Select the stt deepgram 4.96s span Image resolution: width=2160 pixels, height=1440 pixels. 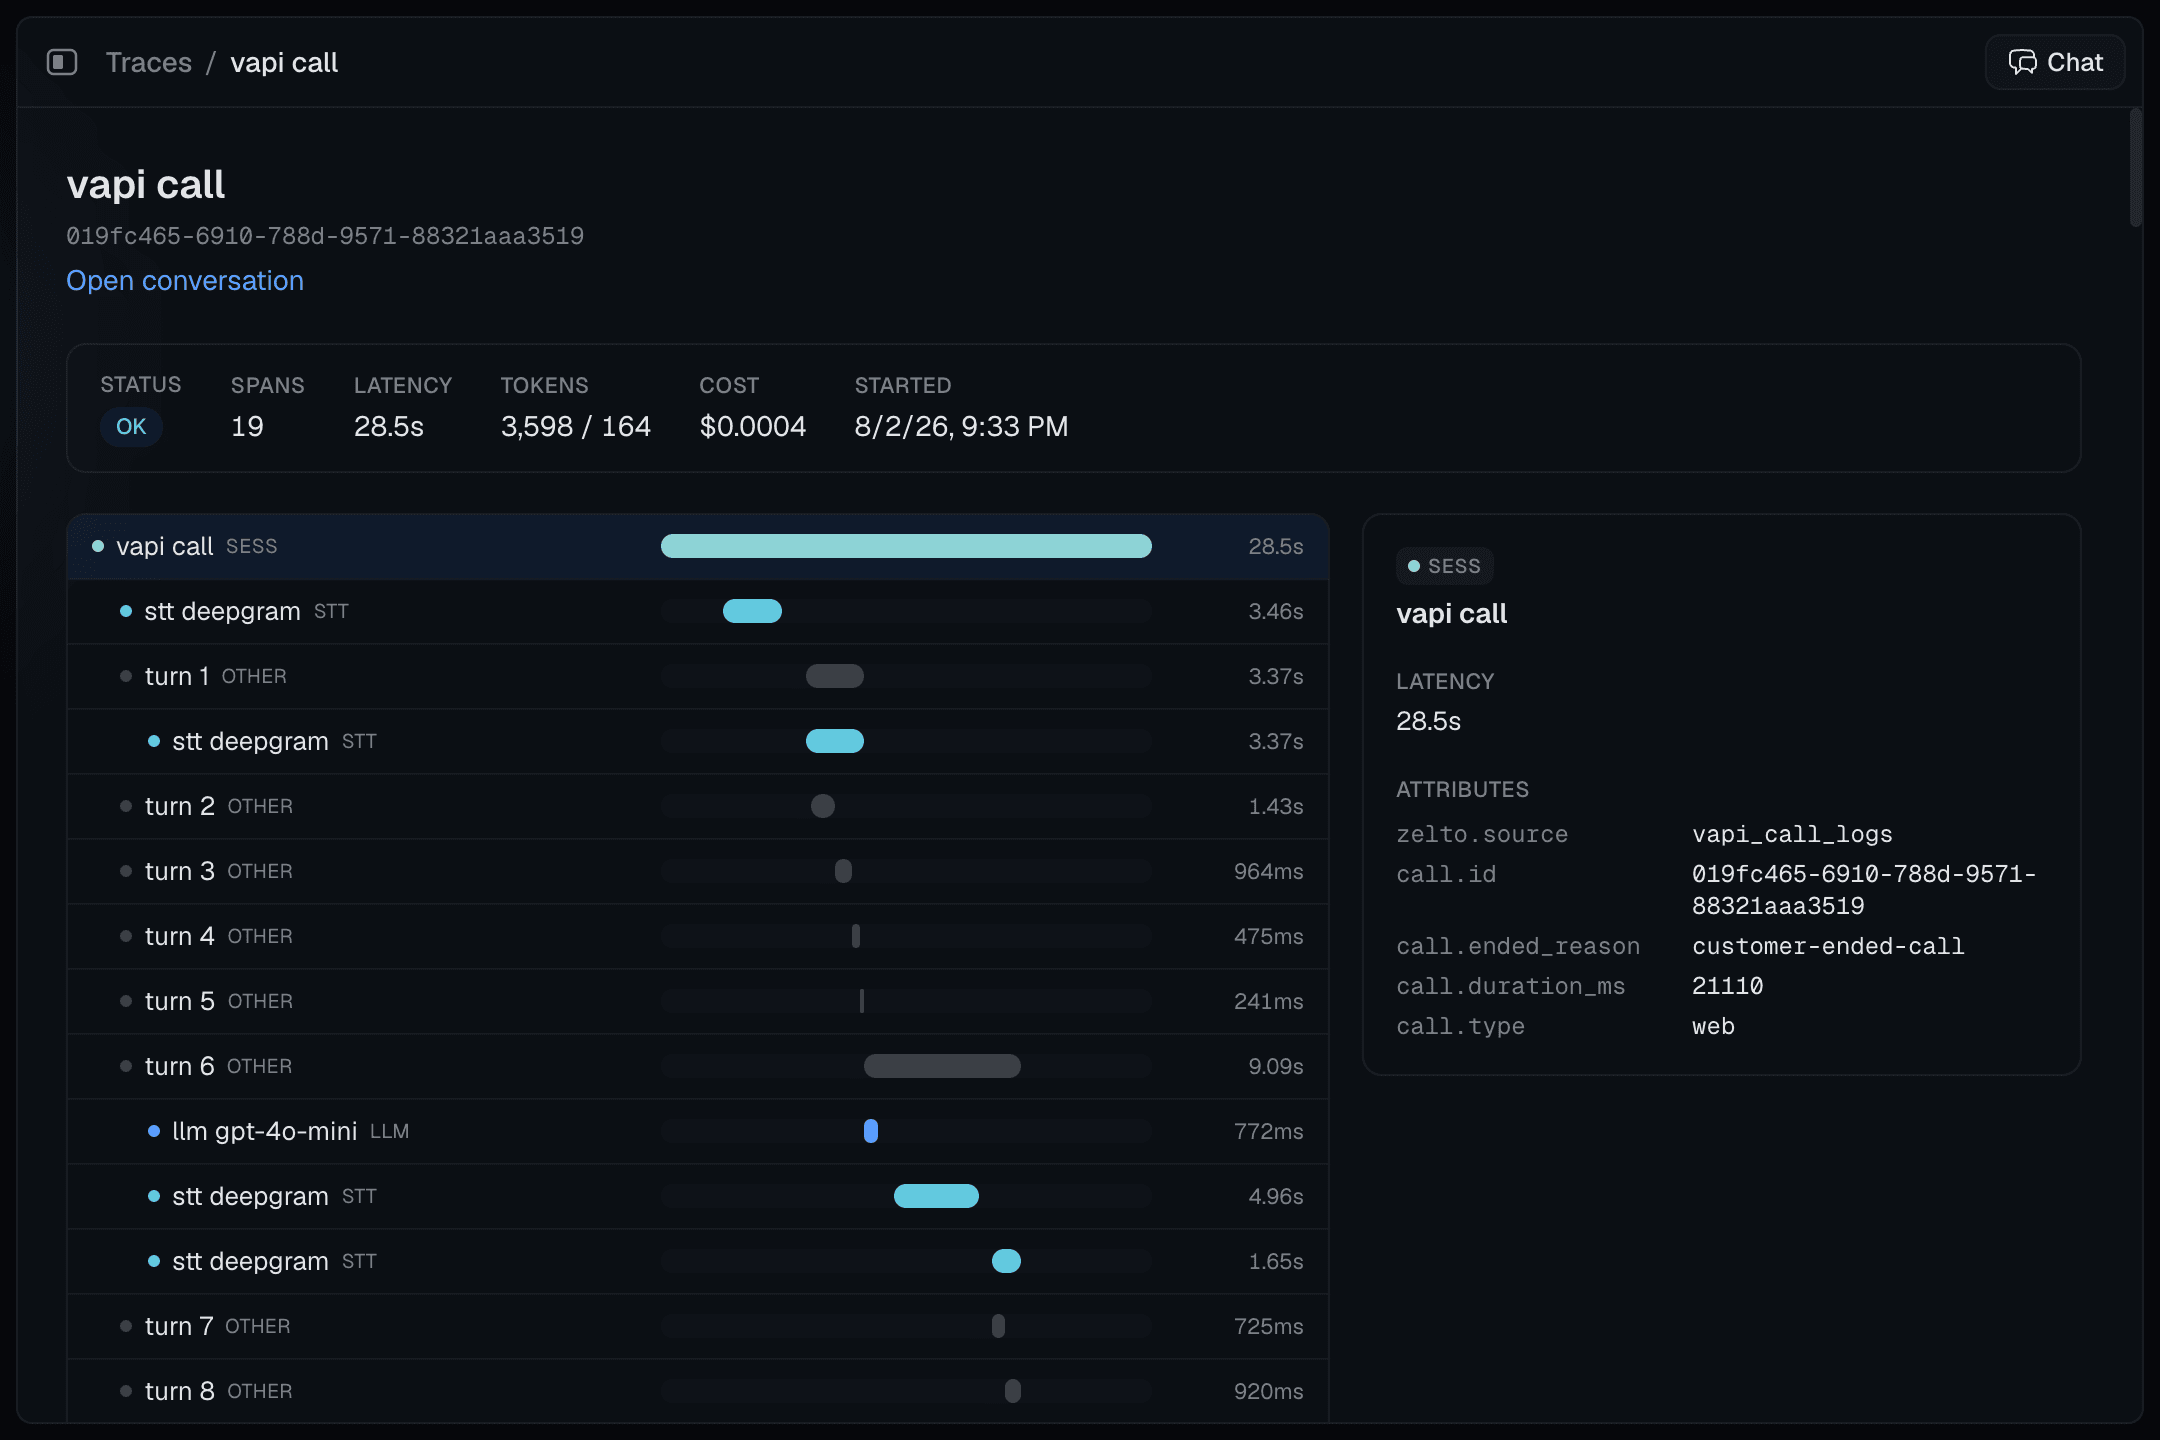click(x=698, y=1196)
